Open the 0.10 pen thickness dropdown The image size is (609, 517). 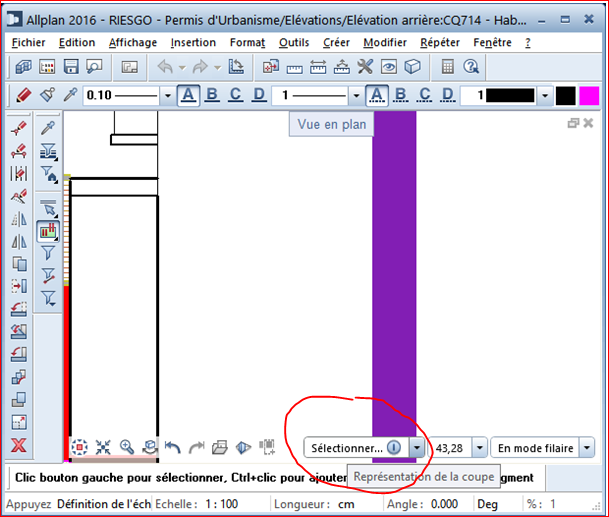pos(168,95)
